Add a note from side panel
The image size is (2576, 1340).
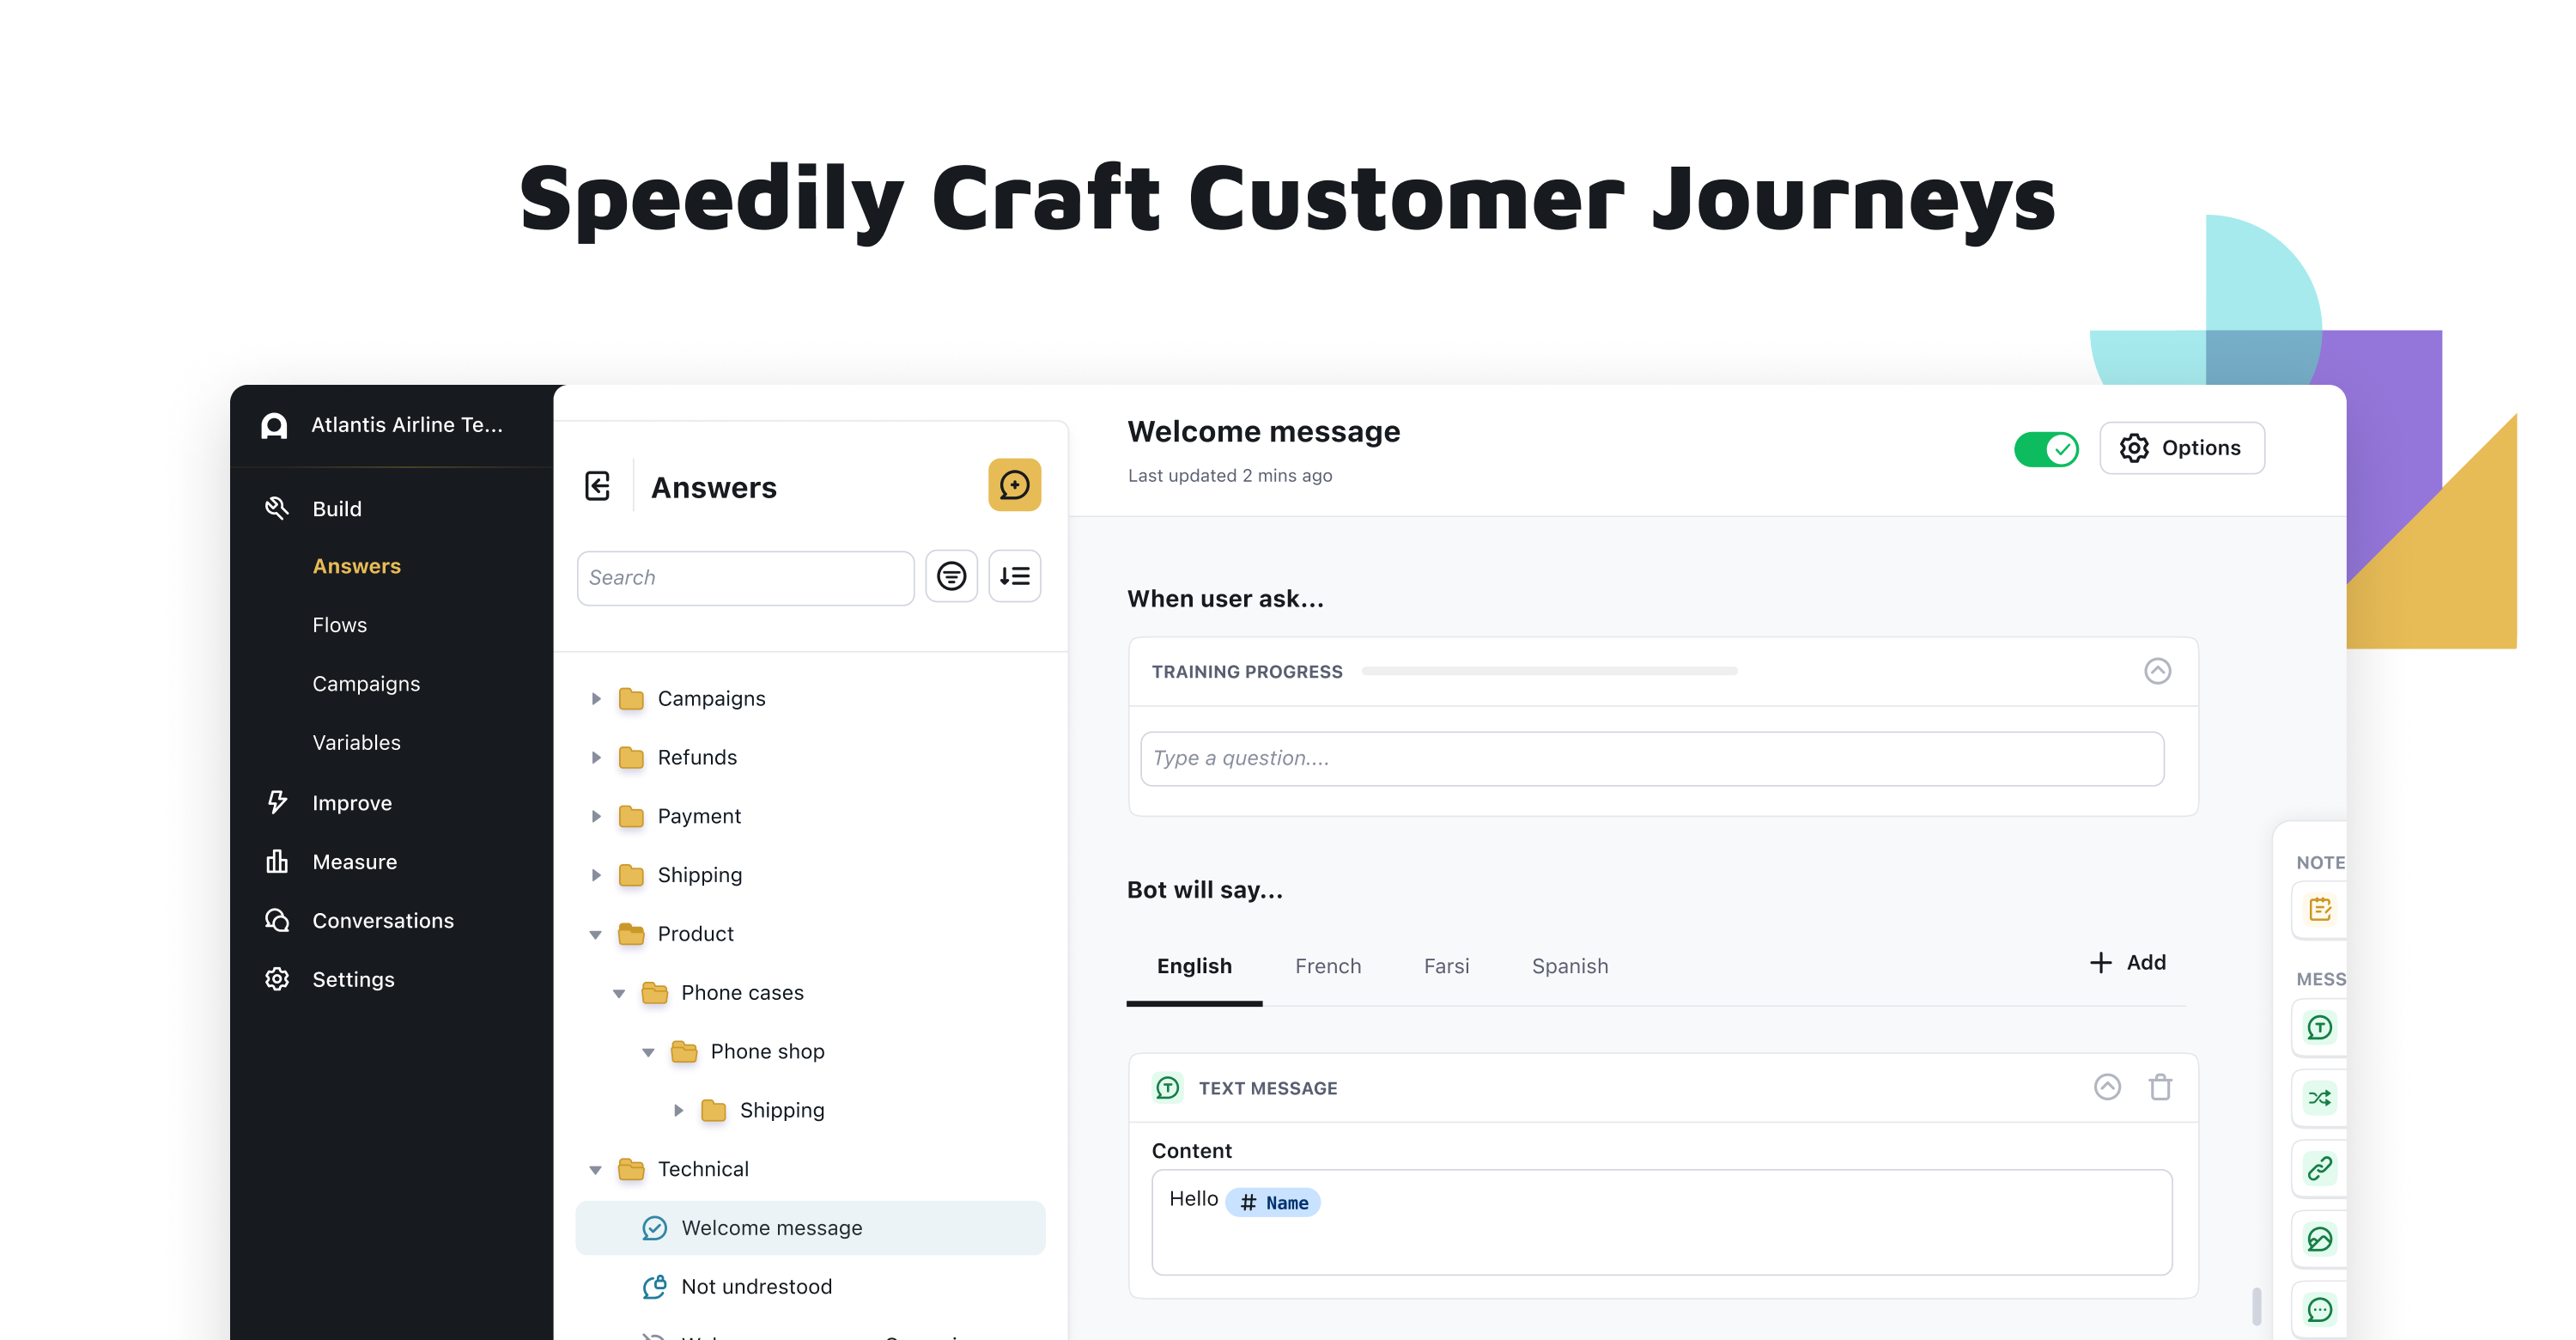coord(2319,909)
